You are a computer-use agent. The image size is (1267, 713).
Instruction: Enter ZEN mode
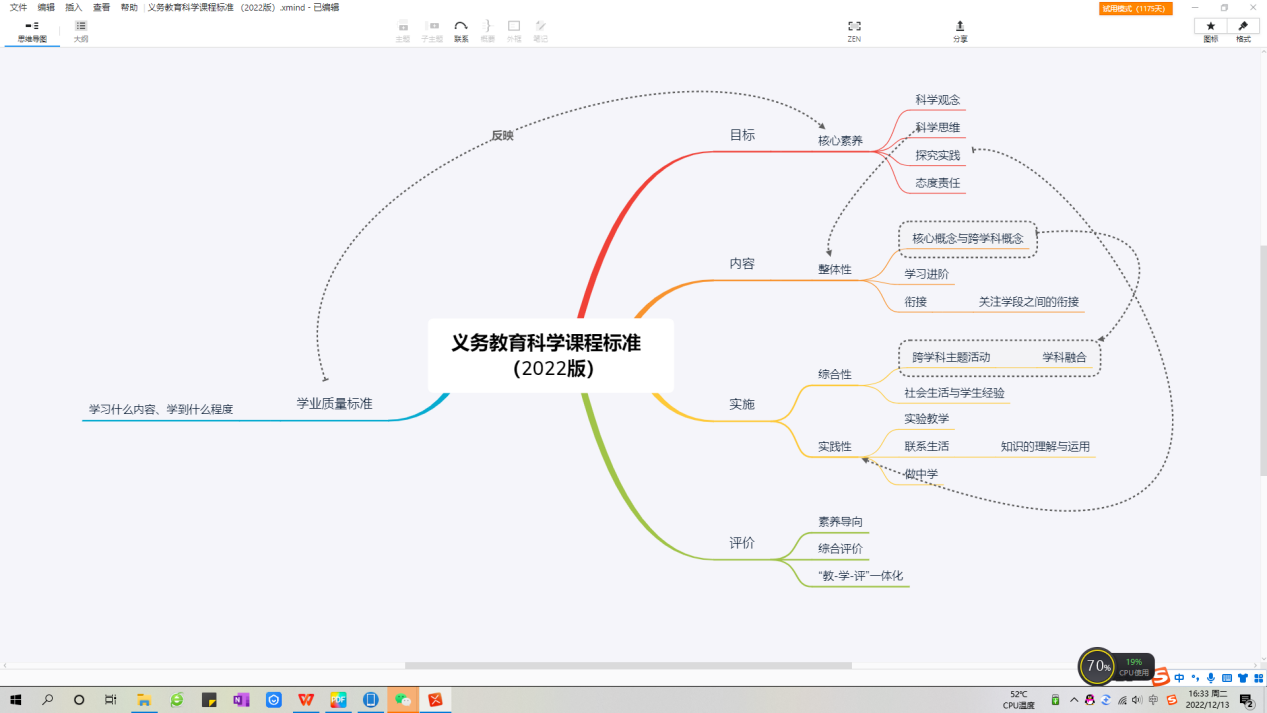tap(854, 31)
